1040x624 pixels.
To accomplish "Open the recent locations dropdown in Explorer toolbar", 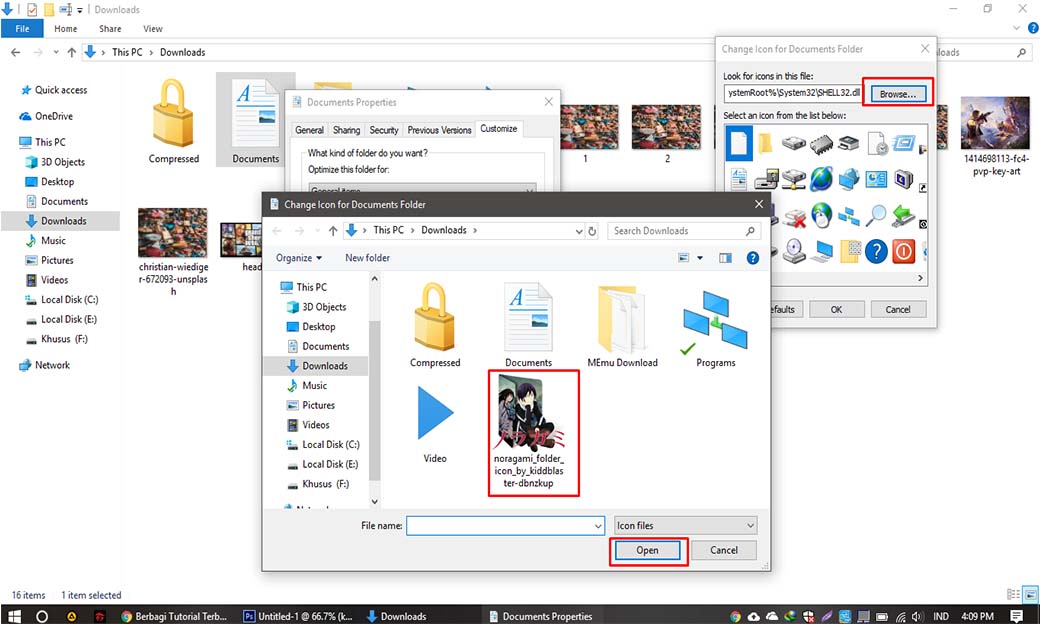I will click(x=56, y=52).
